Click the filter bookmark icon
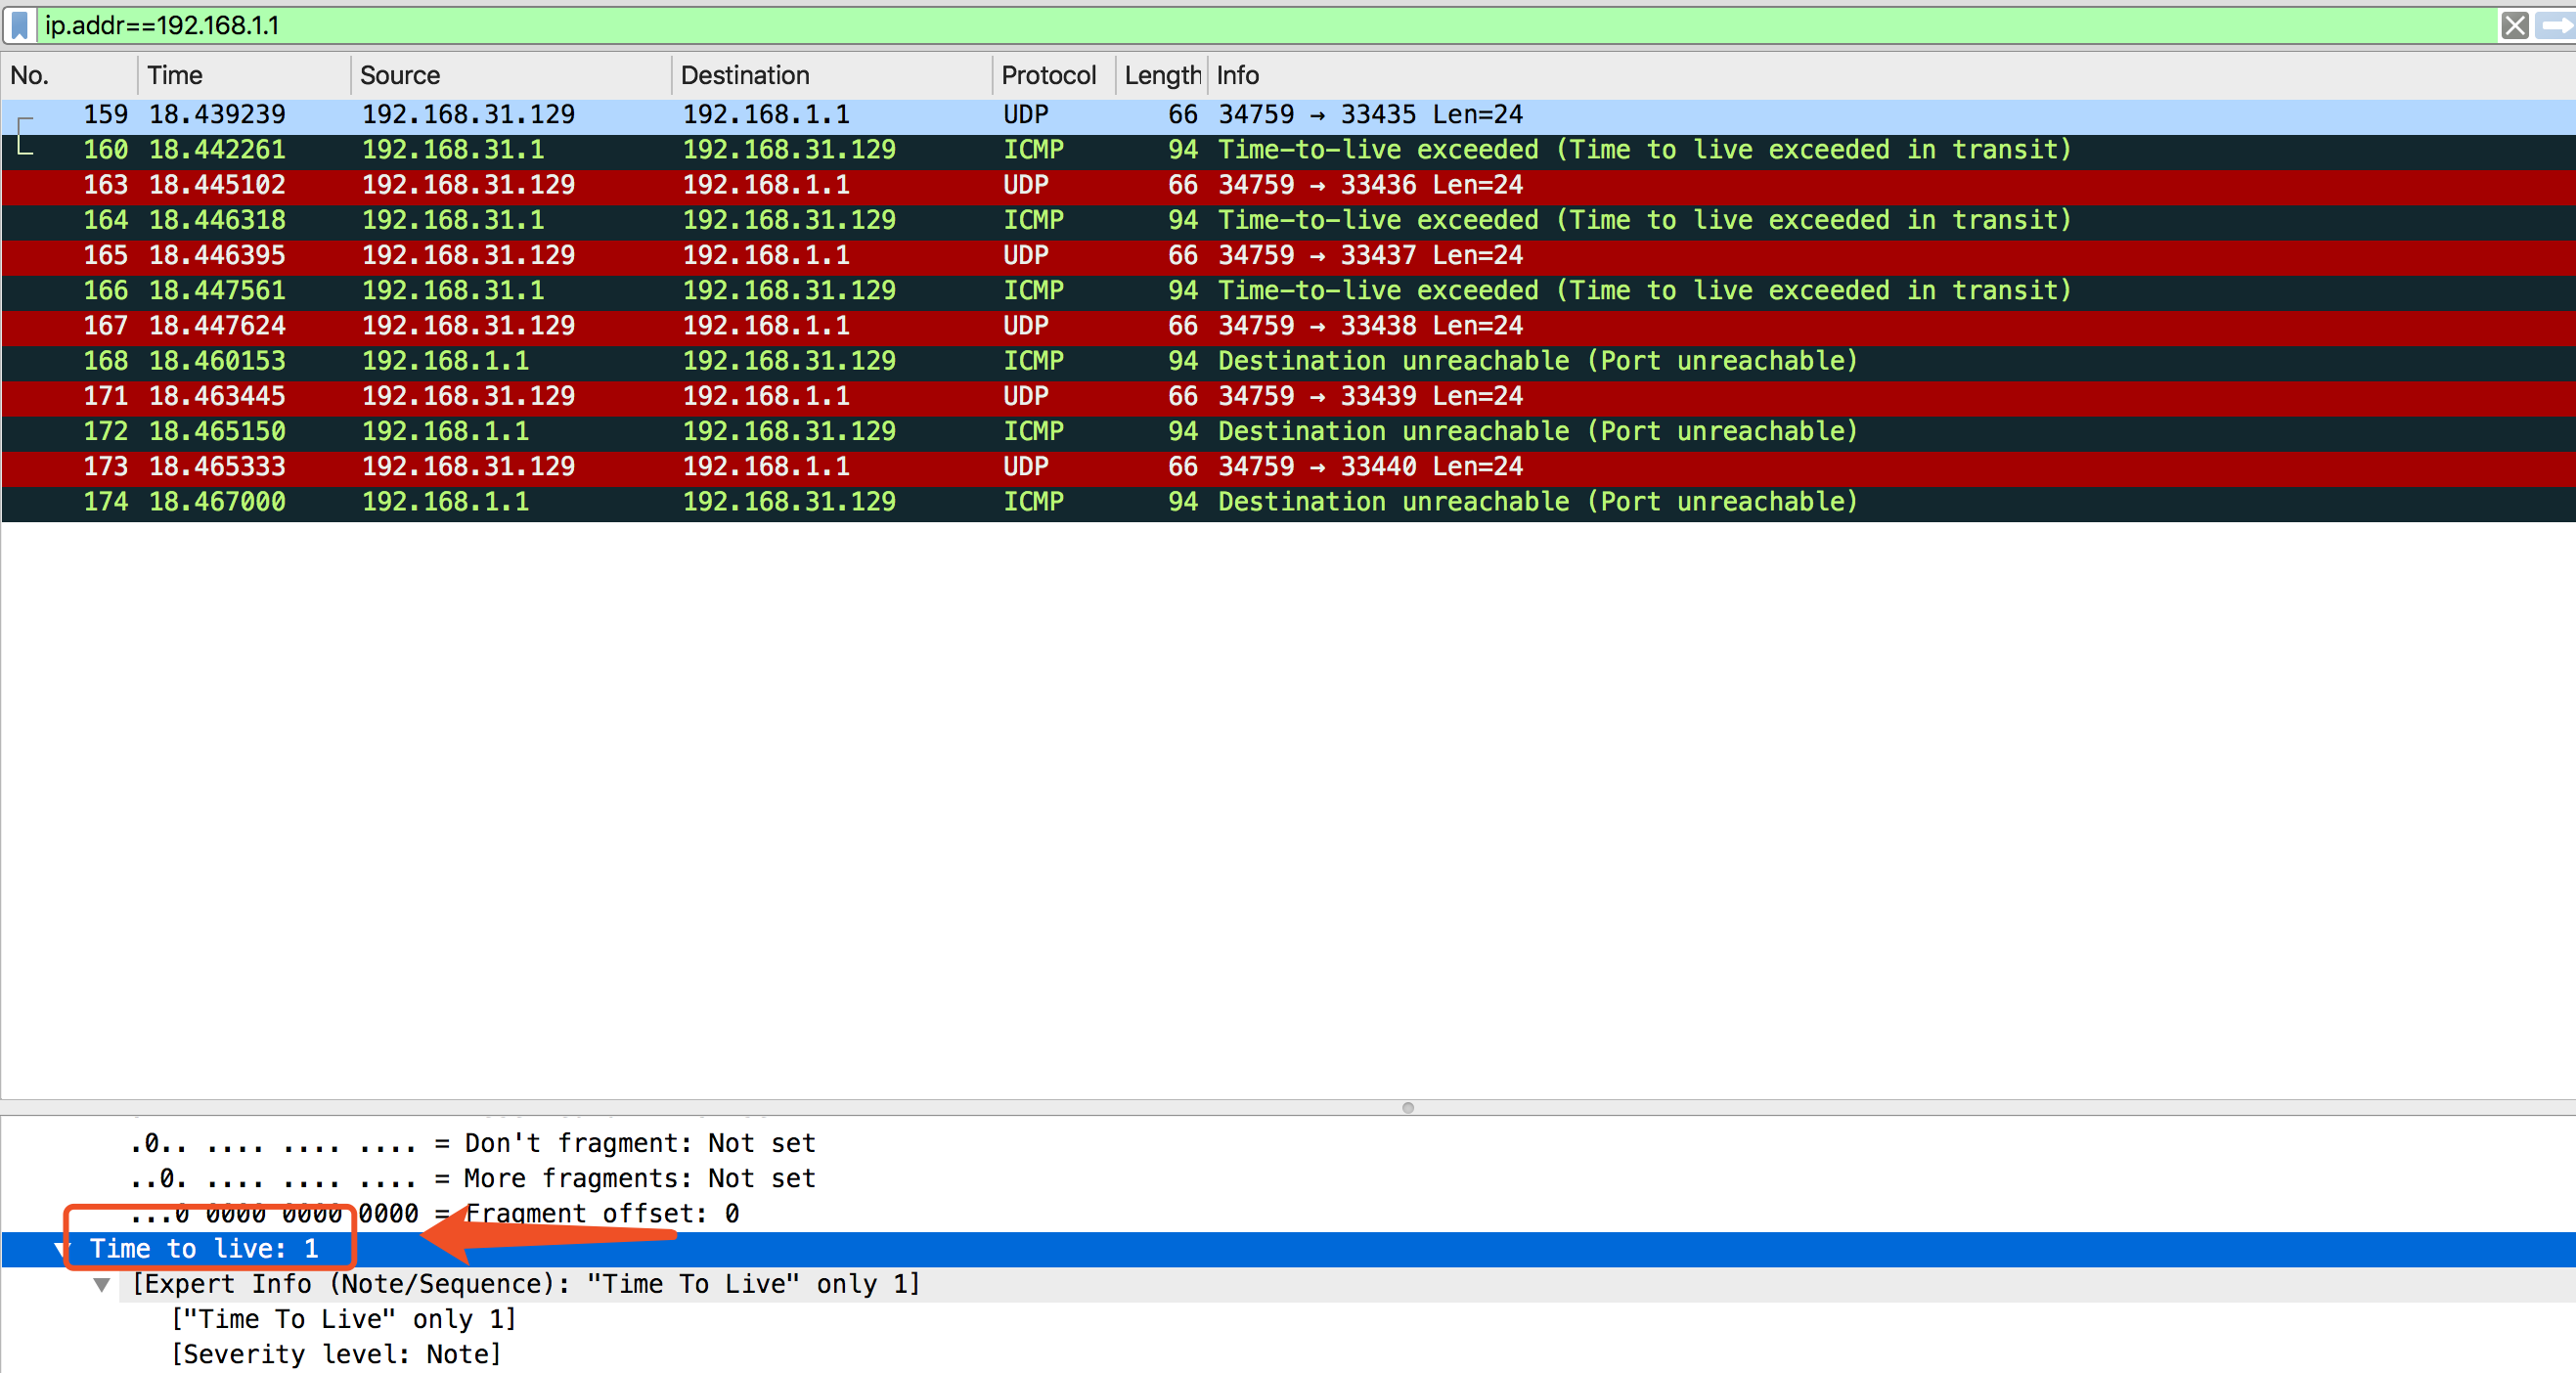 tap(19, 26)
